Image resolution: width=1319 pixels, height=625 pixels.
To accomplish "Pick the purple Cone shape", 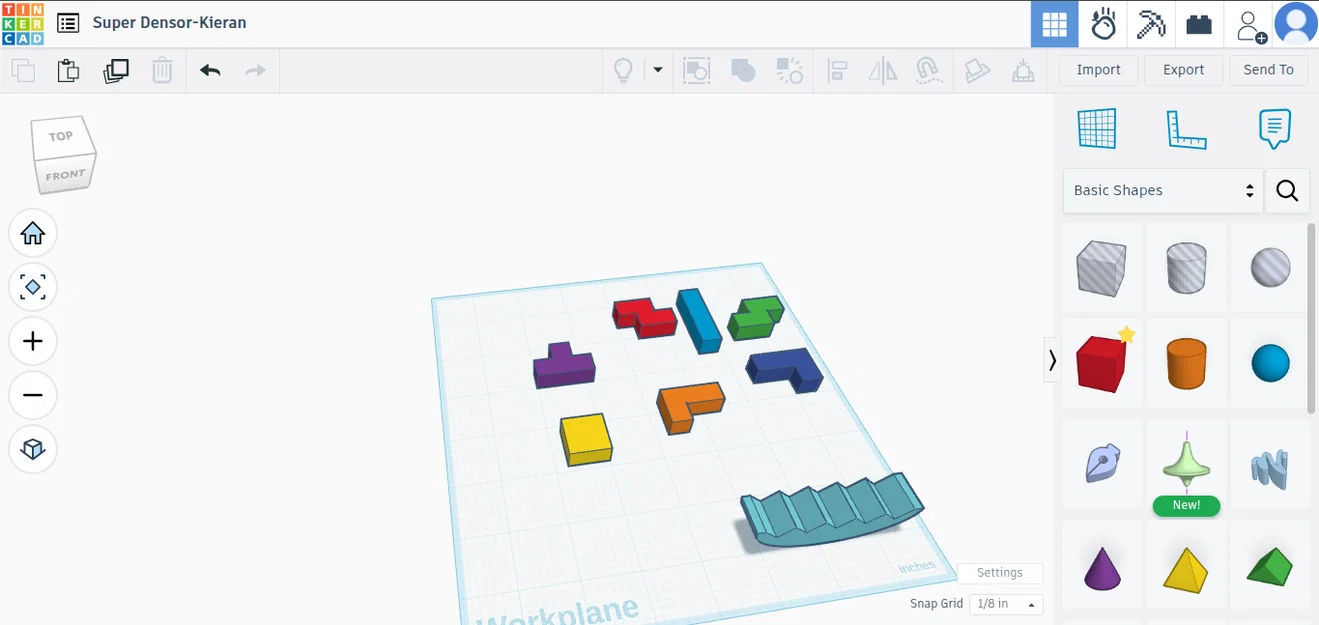I will click(1102, 567).
